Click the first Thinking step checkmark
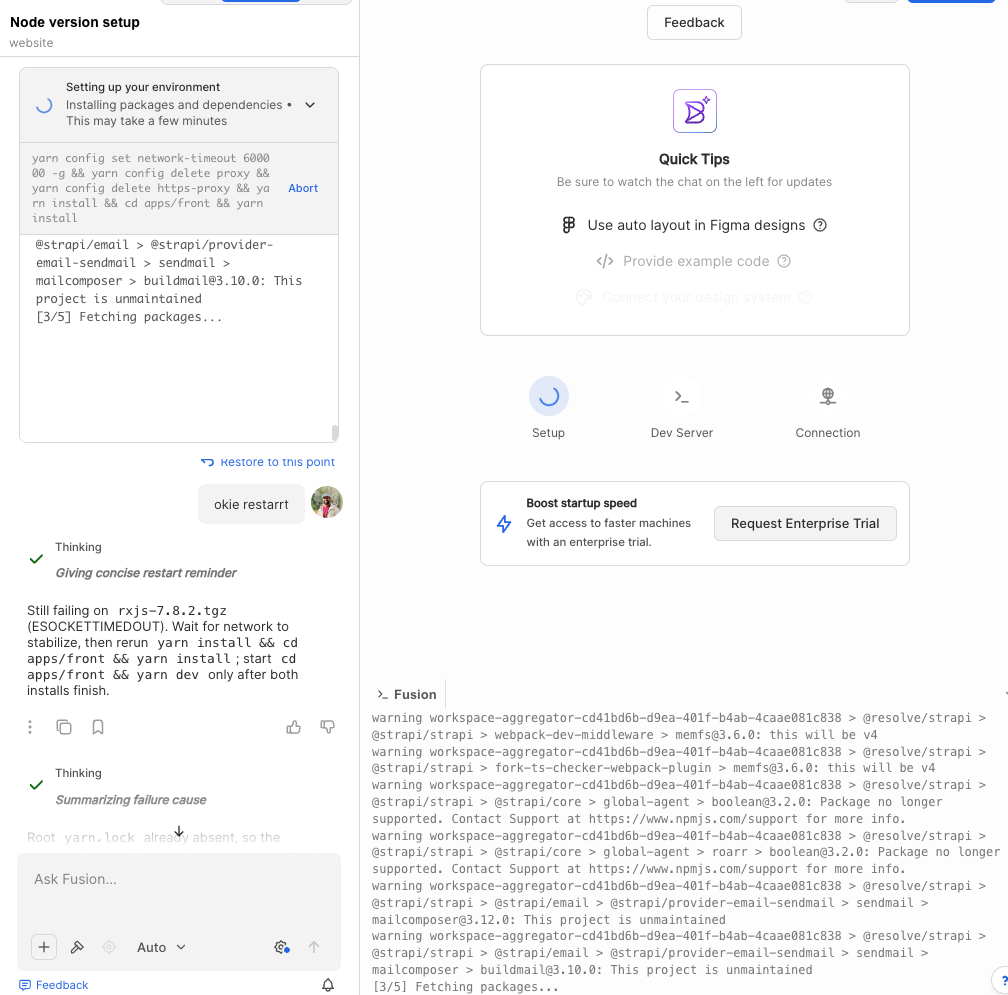The image size is (1008, 995). pyautogui.click(x=37, y=559)
